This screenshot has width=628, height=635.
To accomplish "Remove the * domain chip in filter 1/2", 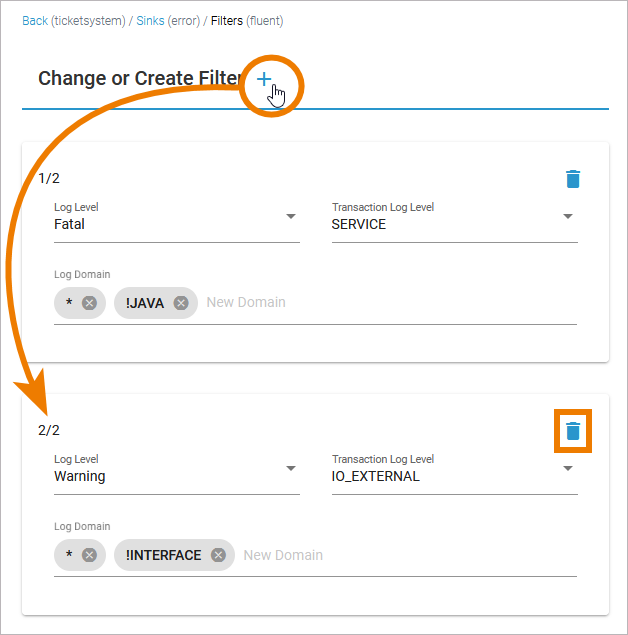I will [x=89, y=303].
